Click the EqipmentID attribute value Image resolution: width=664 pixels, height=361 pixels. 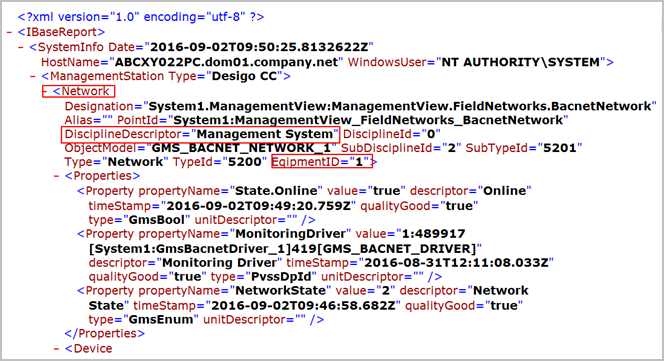(359, 162)
